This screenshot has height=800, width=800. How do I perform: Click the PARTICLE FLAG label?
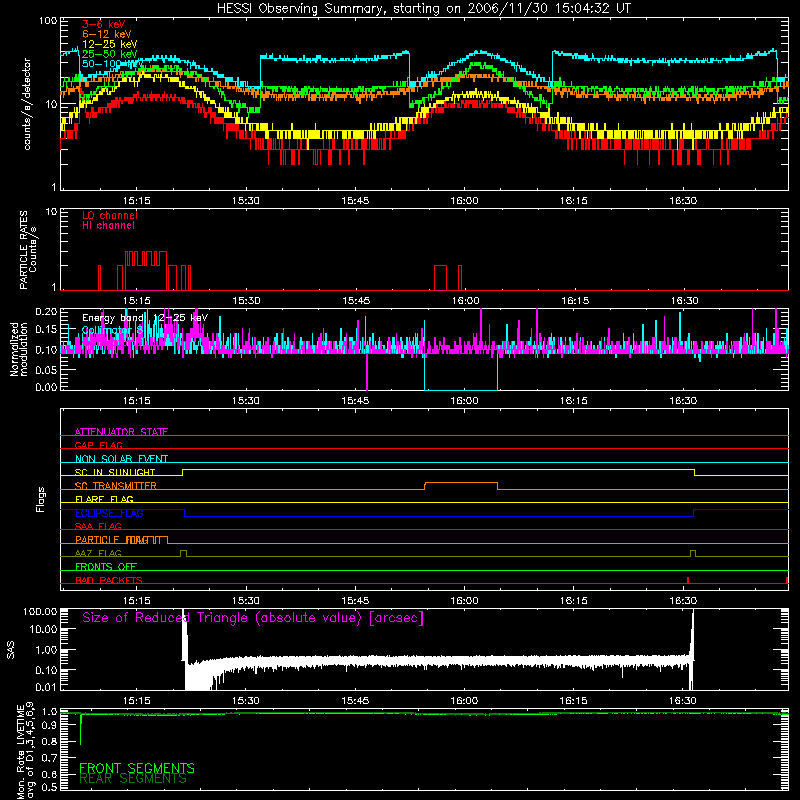(x=112, y=539)
